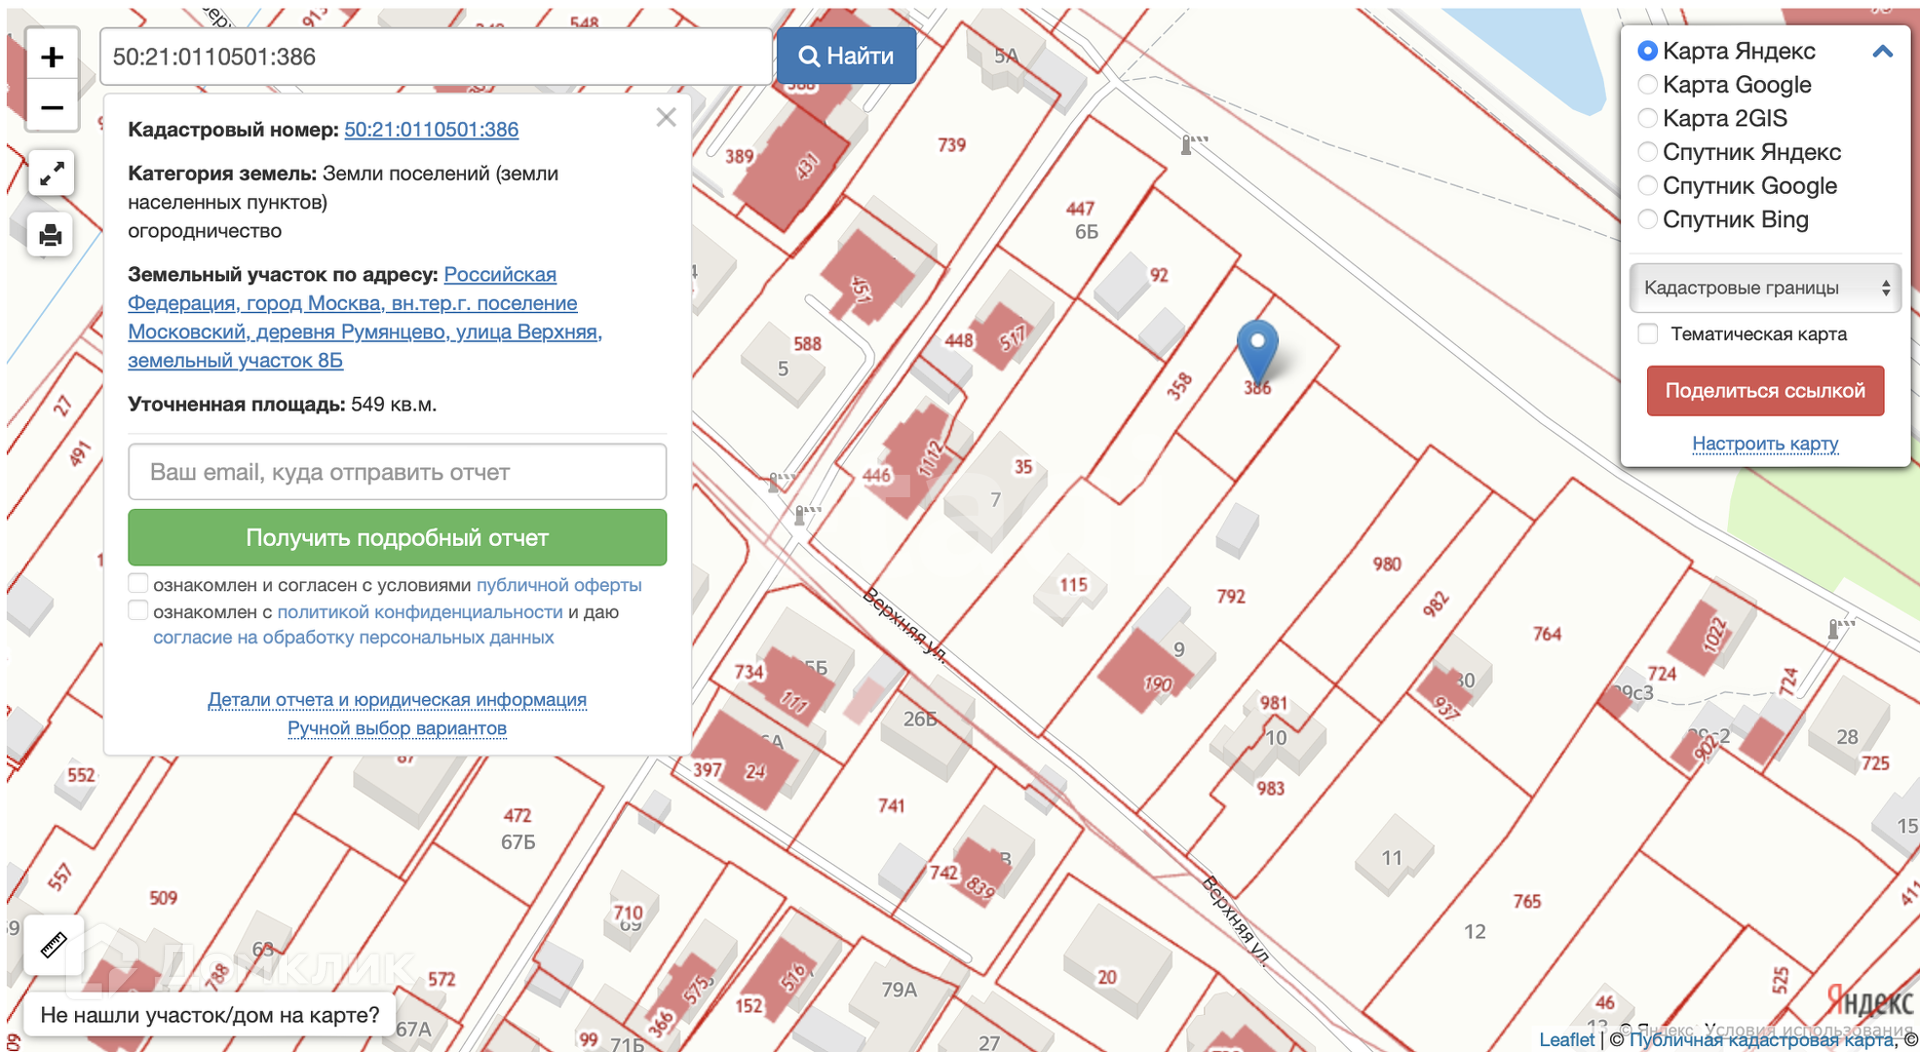
Task: Choose the Спутник Bing option
Action: click(x=1648, y=219)
